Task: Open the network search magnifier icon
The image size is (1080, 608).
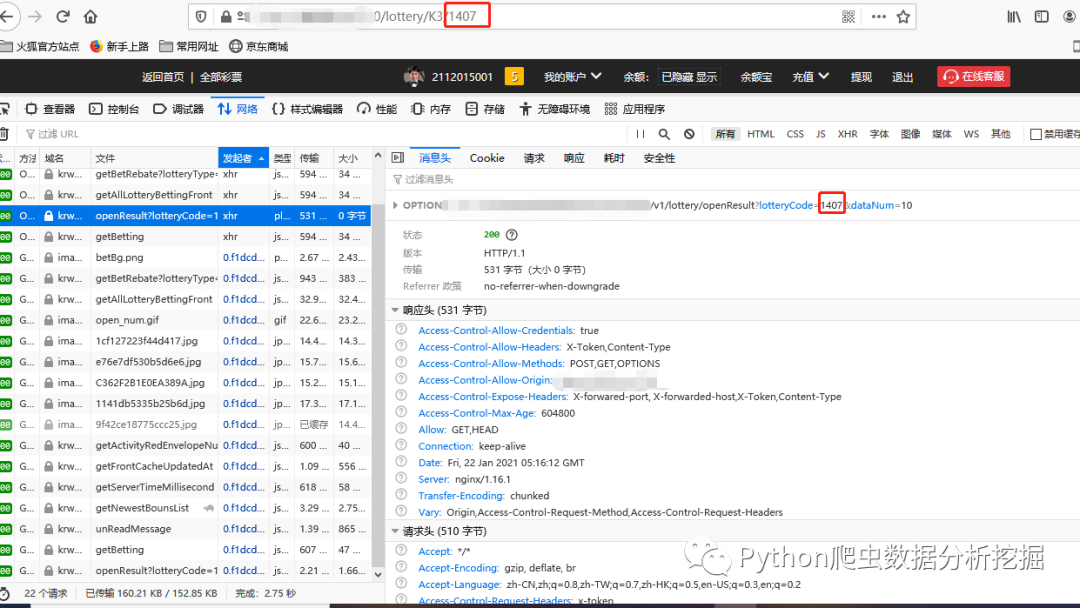Action: 664,134
